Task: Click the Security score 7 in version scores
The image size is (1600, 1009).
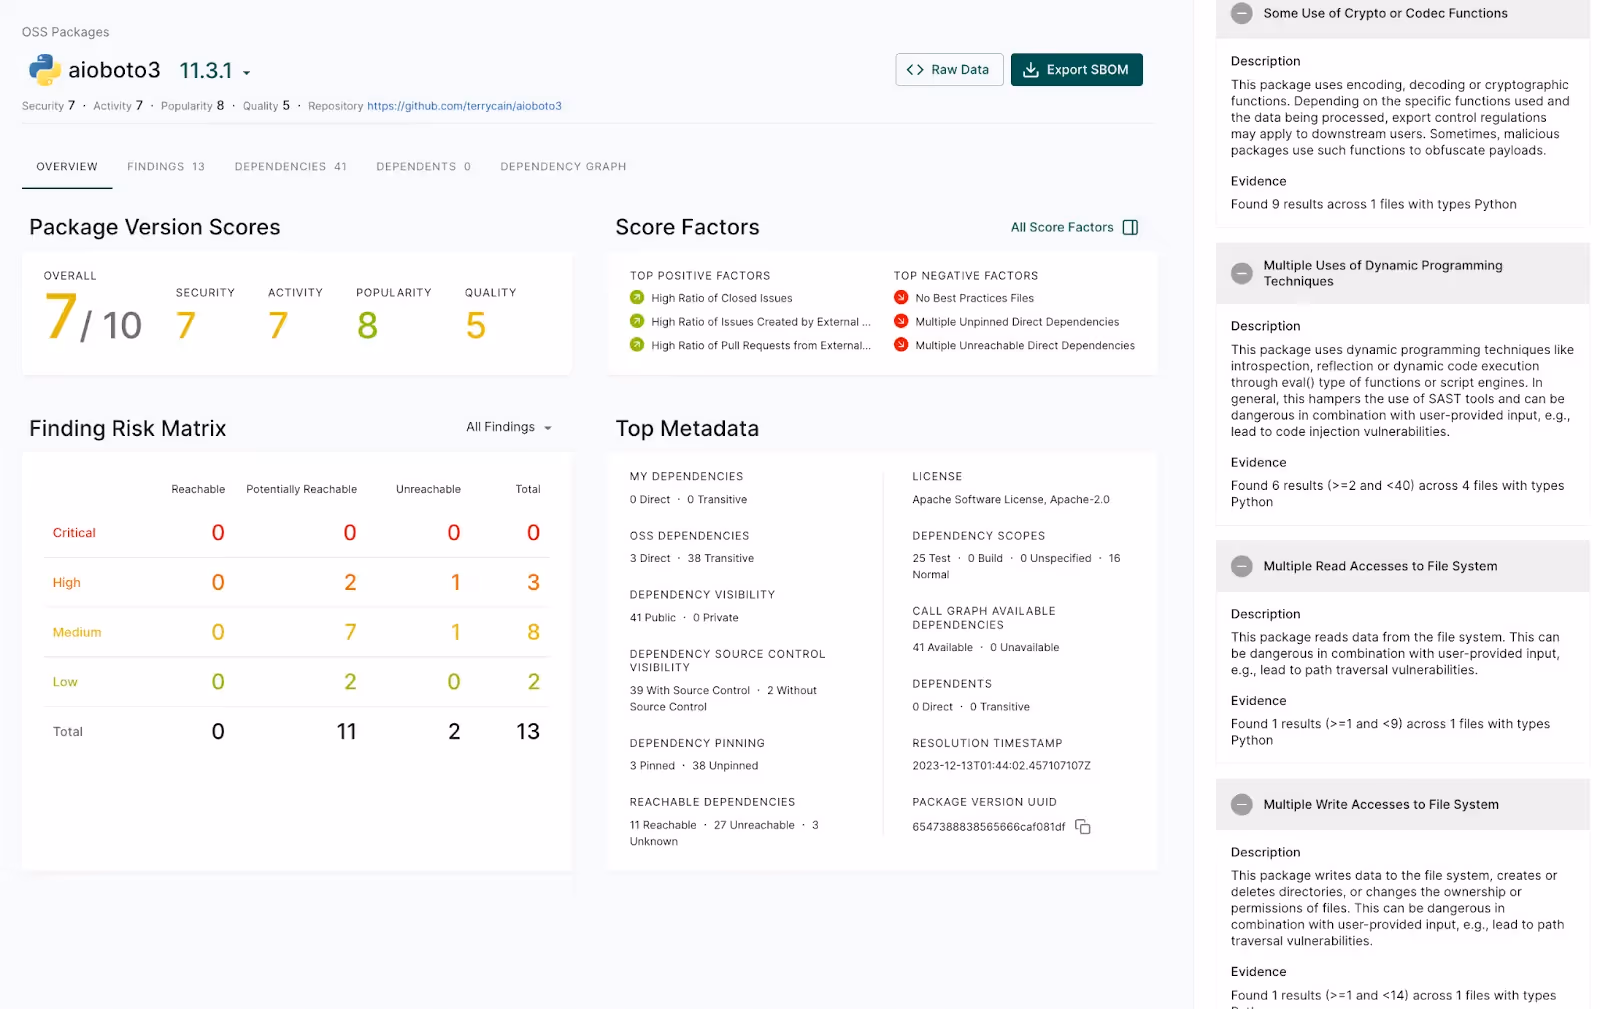Action: (x=186, y=325)
